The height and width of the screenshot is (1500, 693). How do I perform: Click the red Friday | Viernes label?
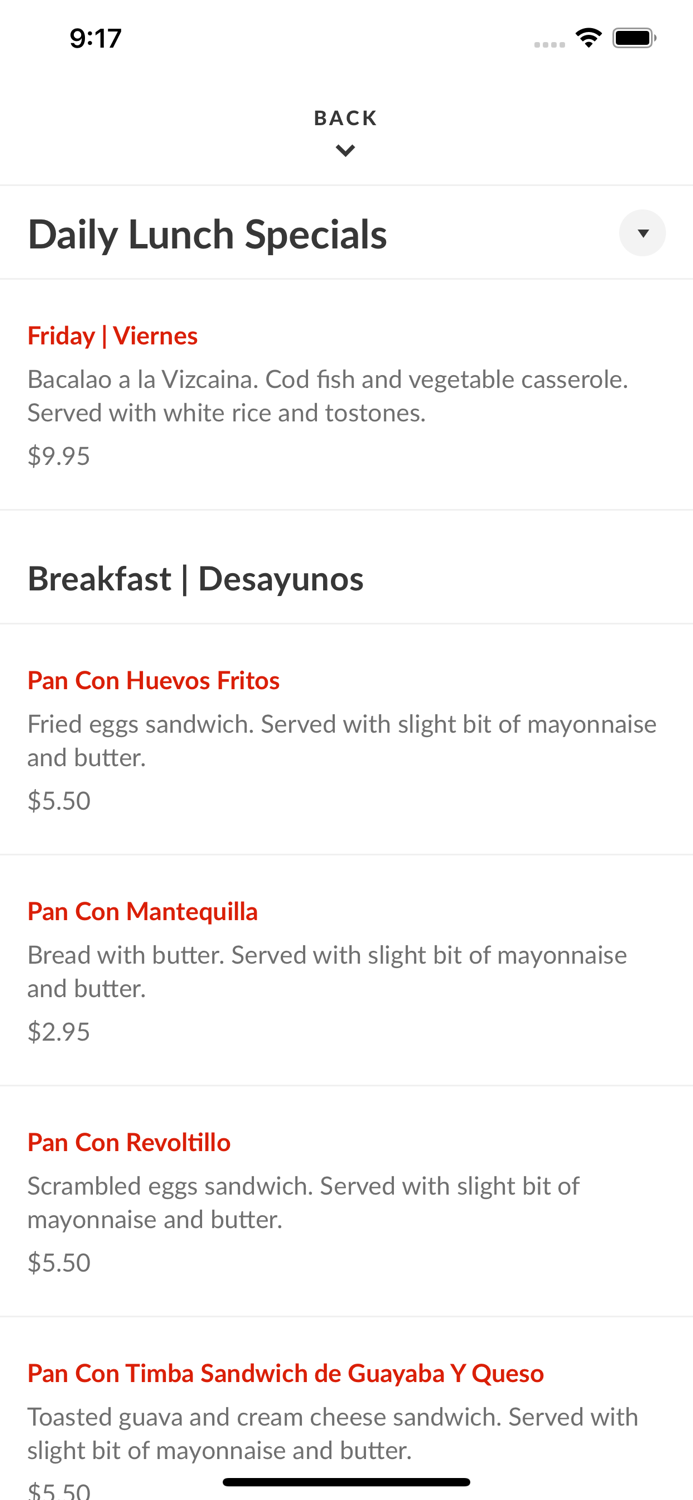point(112,336)
